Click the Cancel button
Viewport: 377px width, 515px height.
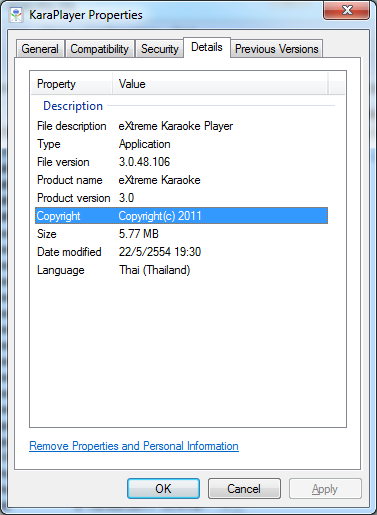tap(244, 489)
